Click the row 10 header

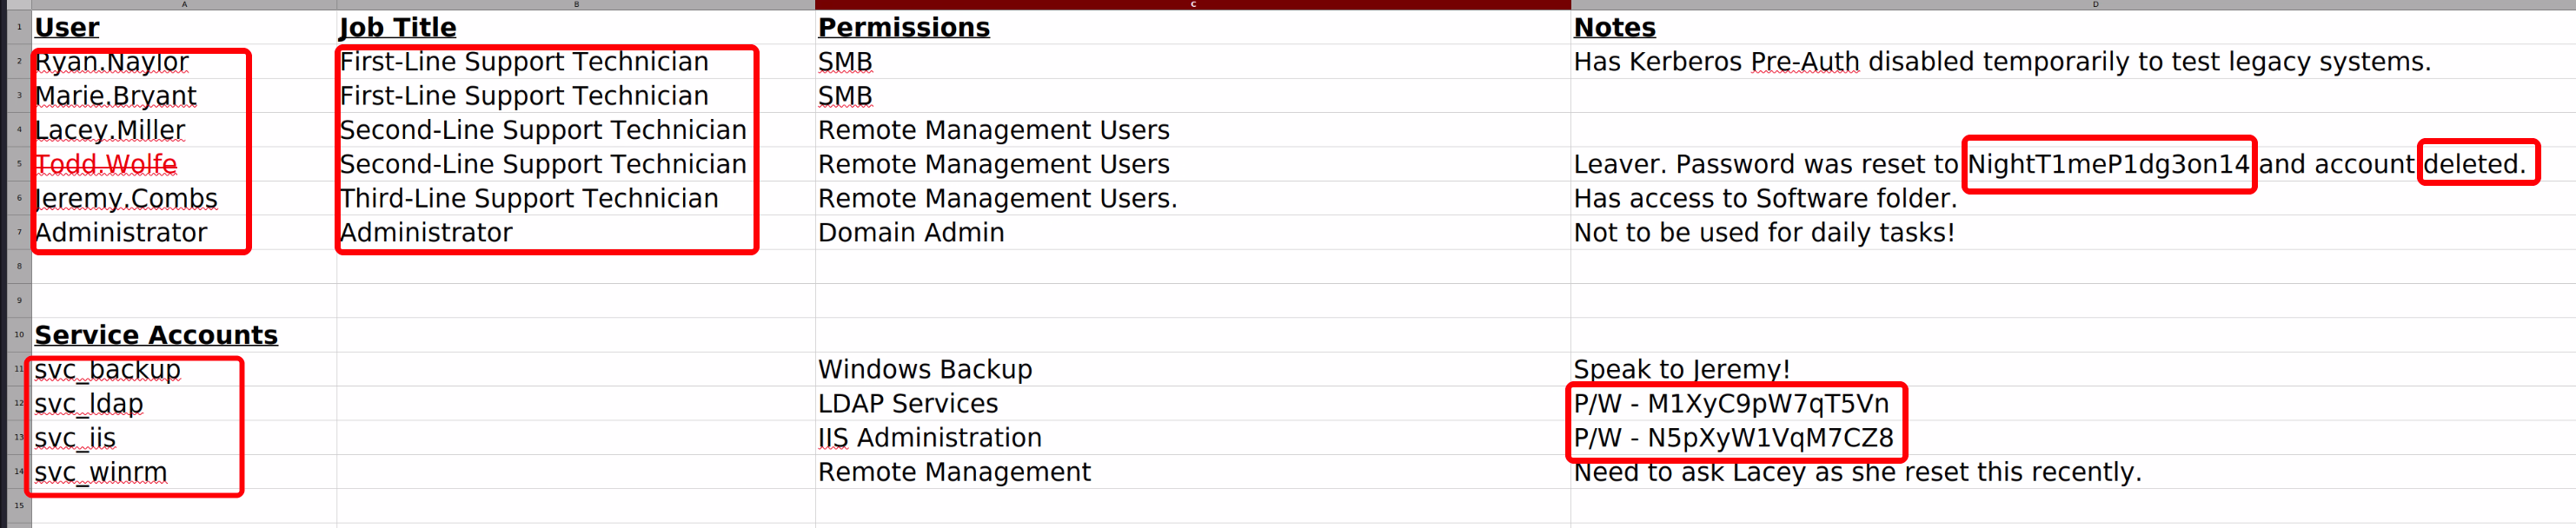[x=19, y=335]
